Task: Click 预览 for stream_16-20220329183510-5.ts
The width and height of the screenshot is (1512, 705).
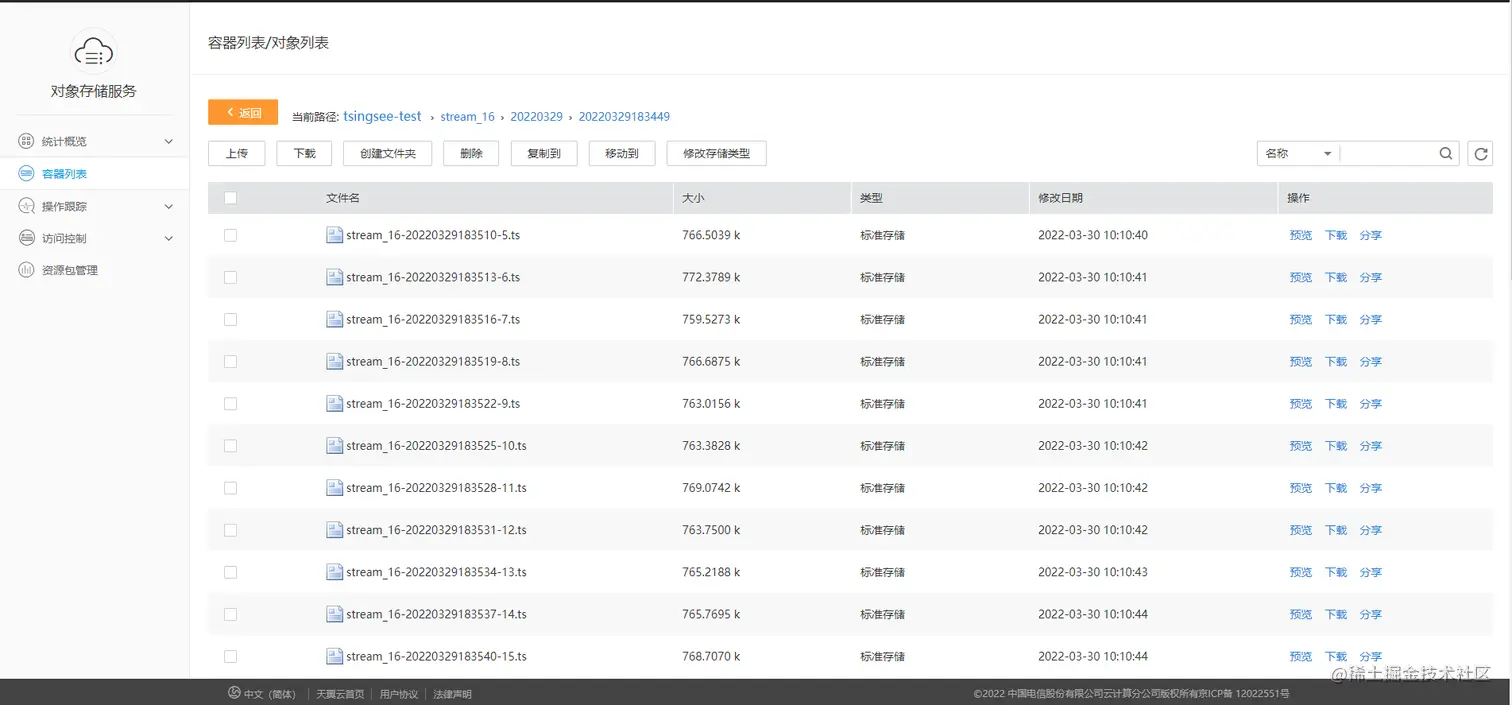Action: [1300, 235]
